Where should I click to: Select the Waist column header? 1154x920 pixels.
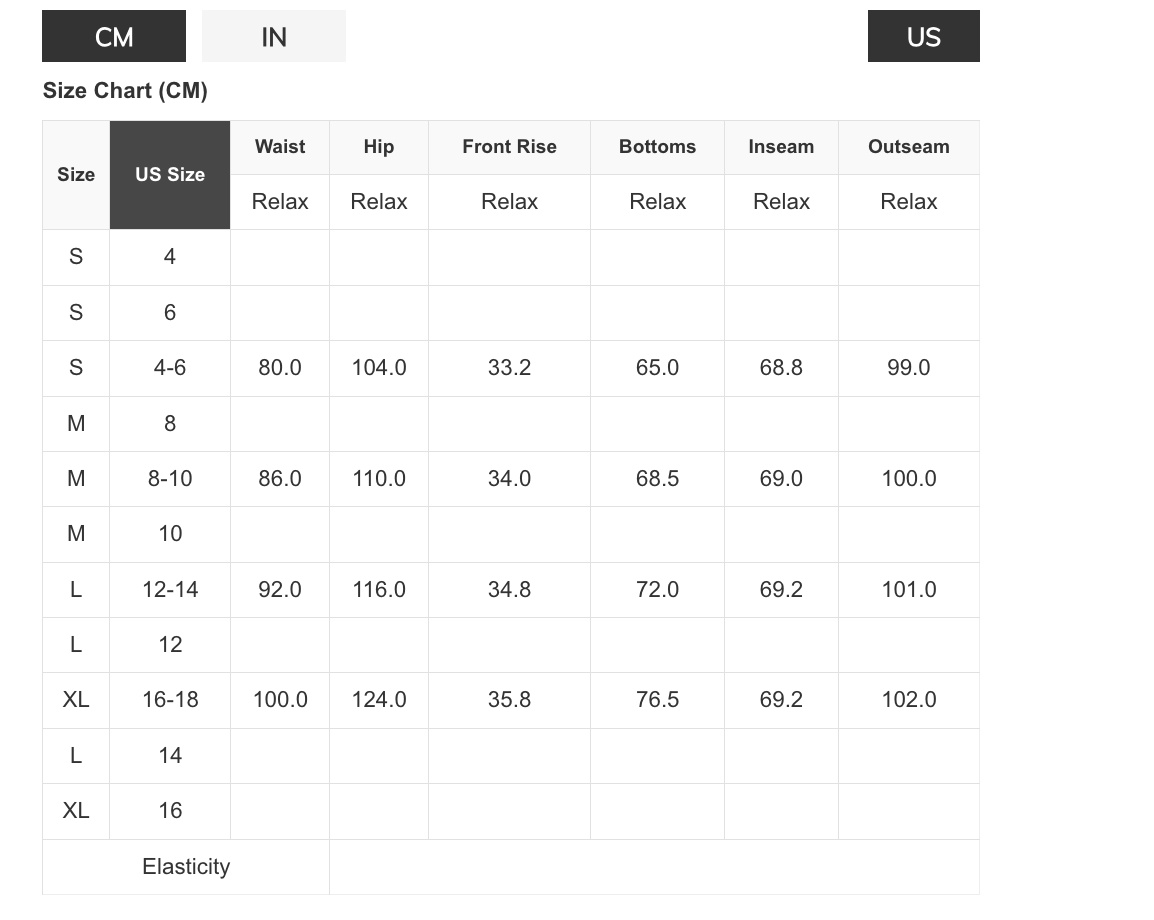click(x=280, y=147)
